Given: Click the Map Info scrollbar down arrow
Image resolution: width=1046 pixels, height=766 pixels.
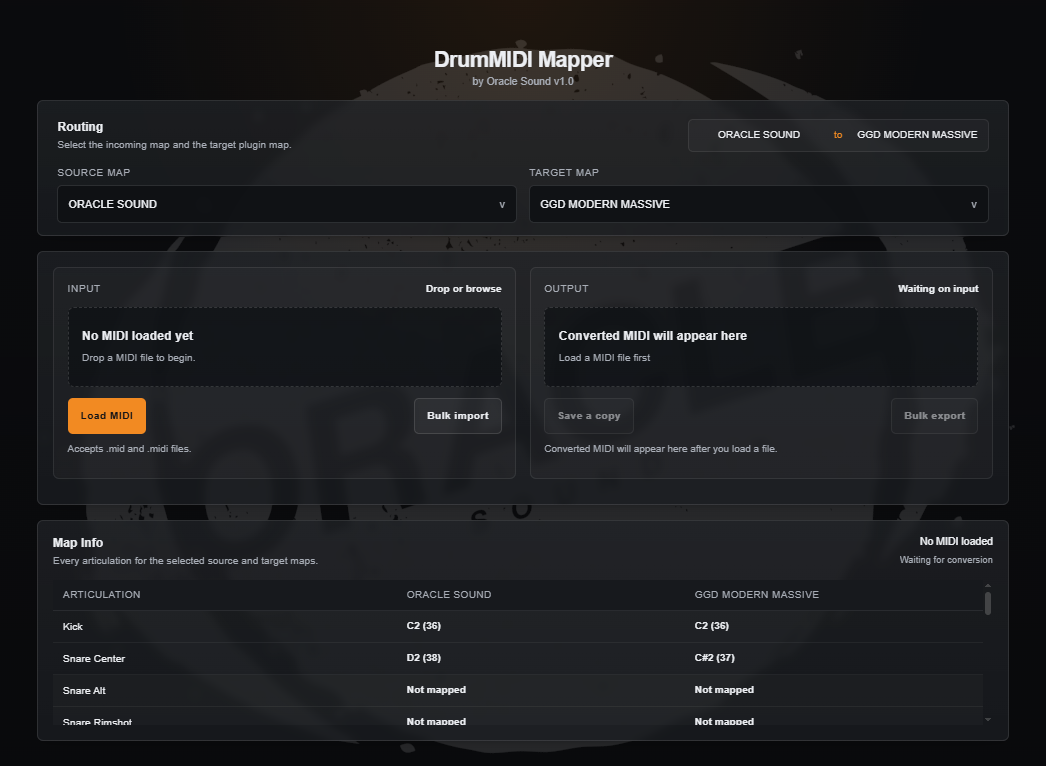Looking at the screenshot, I should point(988,718).
